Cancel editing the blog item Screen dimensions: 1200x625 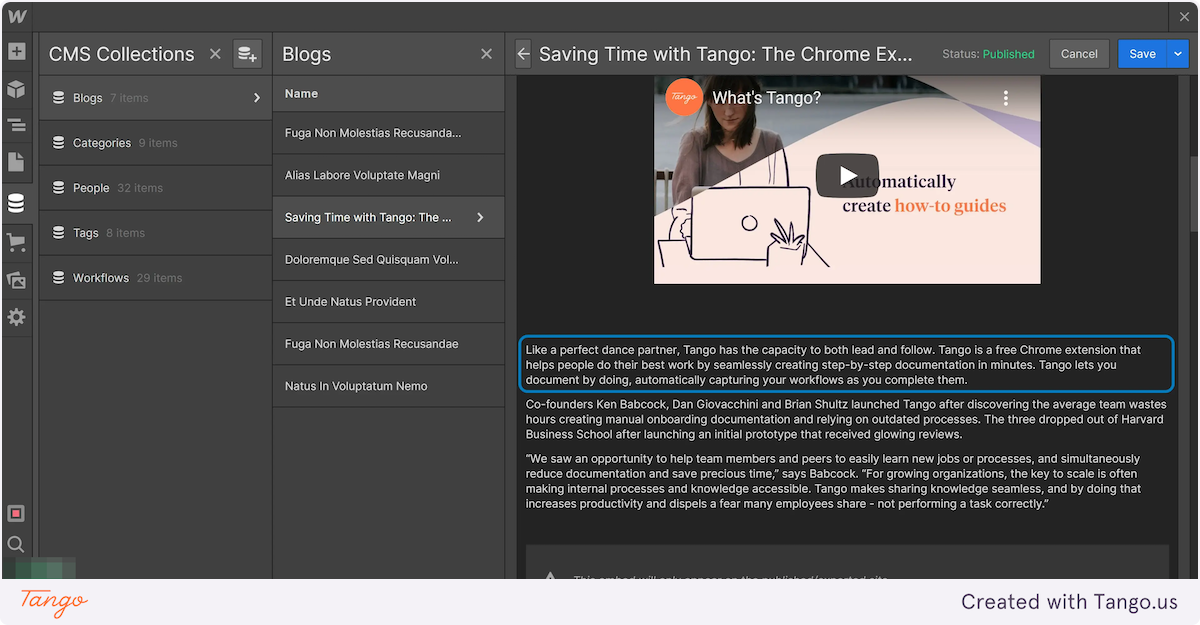point(1079,54)
